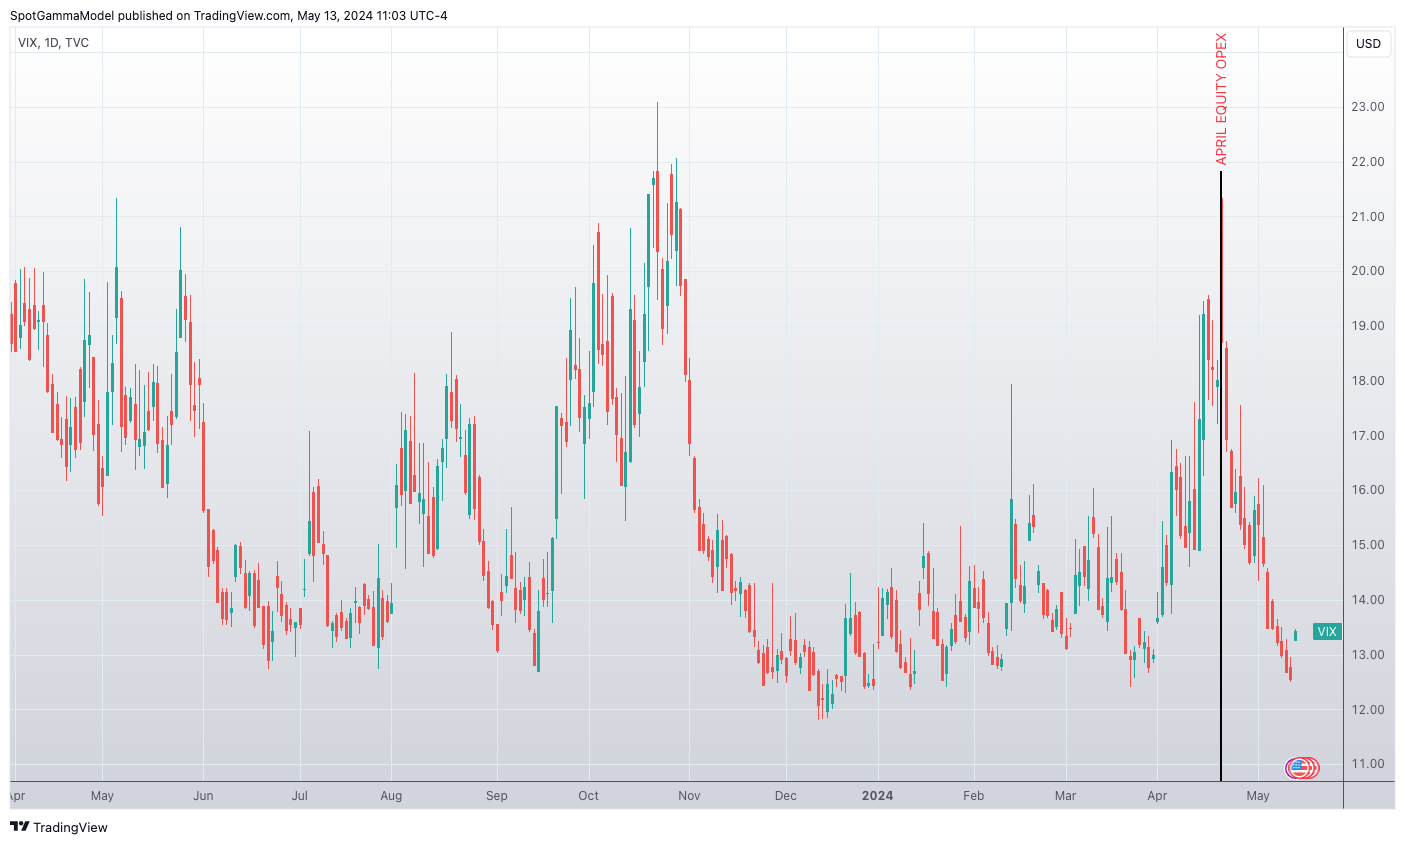The image size is (1405, 844).
Task: Click the Jul label on time axis
Action: (299, 796)
